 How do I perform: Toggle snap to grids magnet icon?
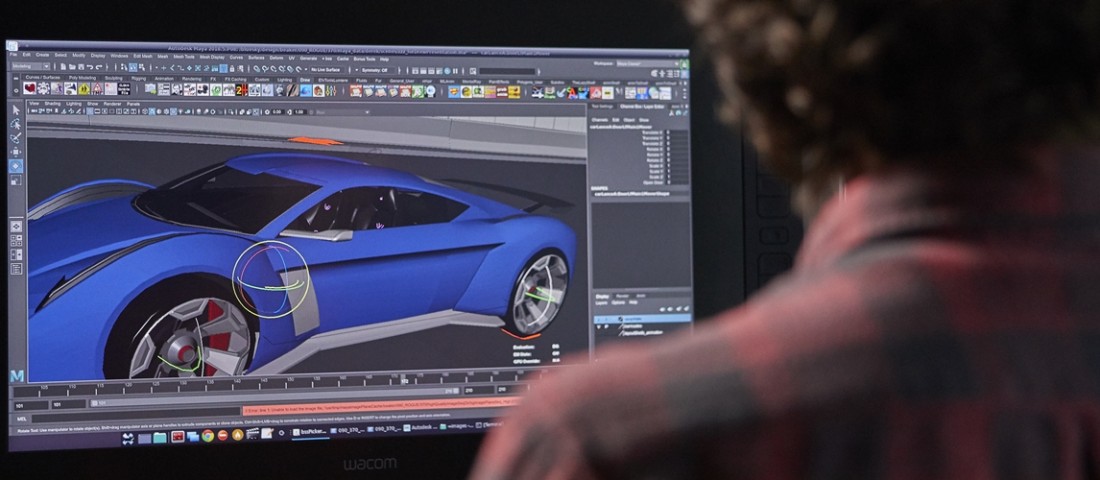[257, 69]
